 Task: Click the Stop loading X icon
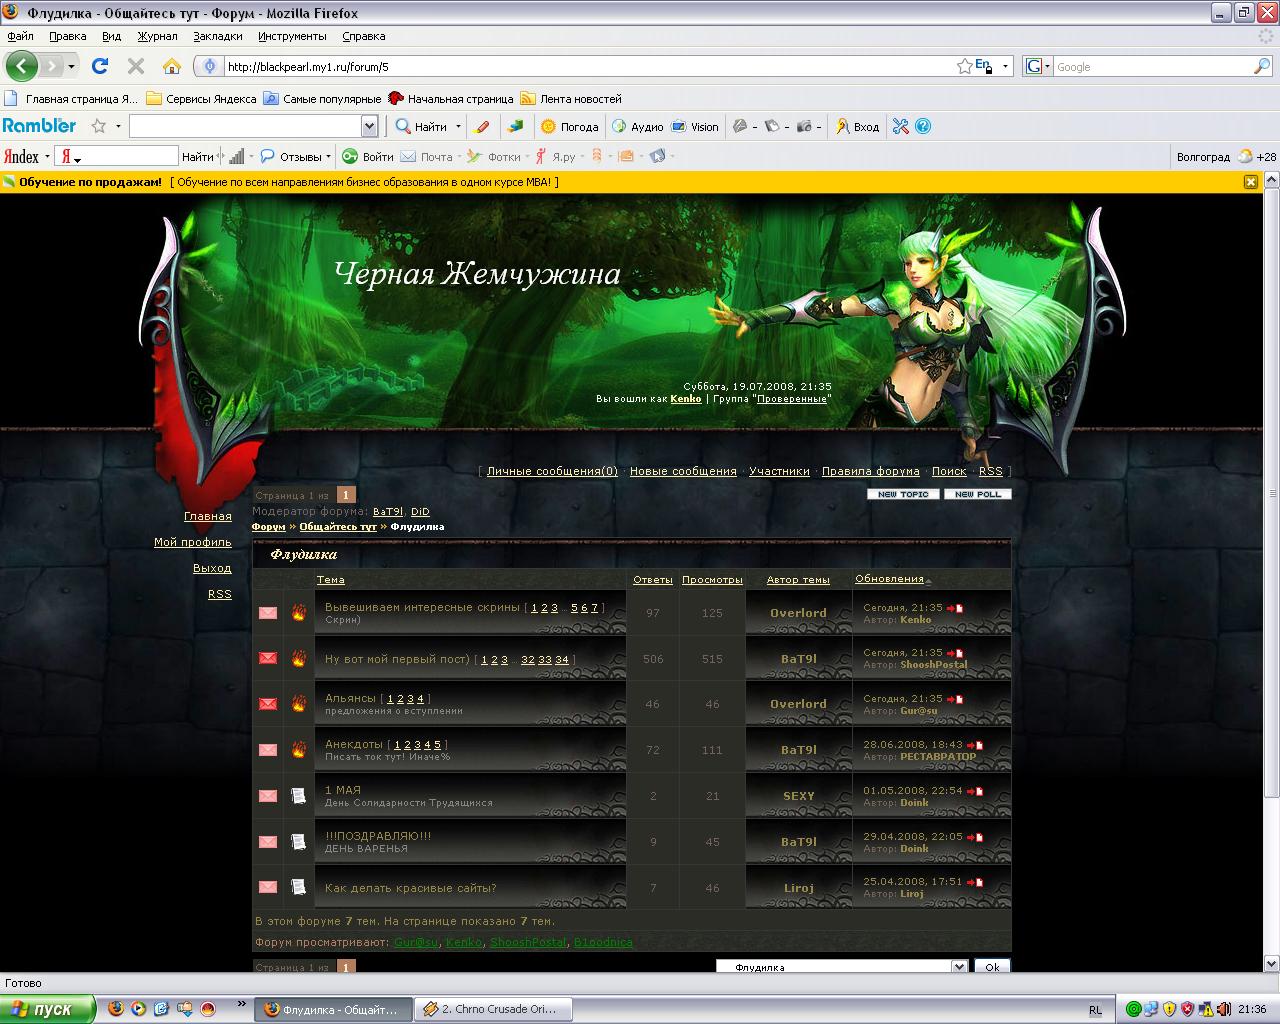pyautogui.click(x=136, y=66)
